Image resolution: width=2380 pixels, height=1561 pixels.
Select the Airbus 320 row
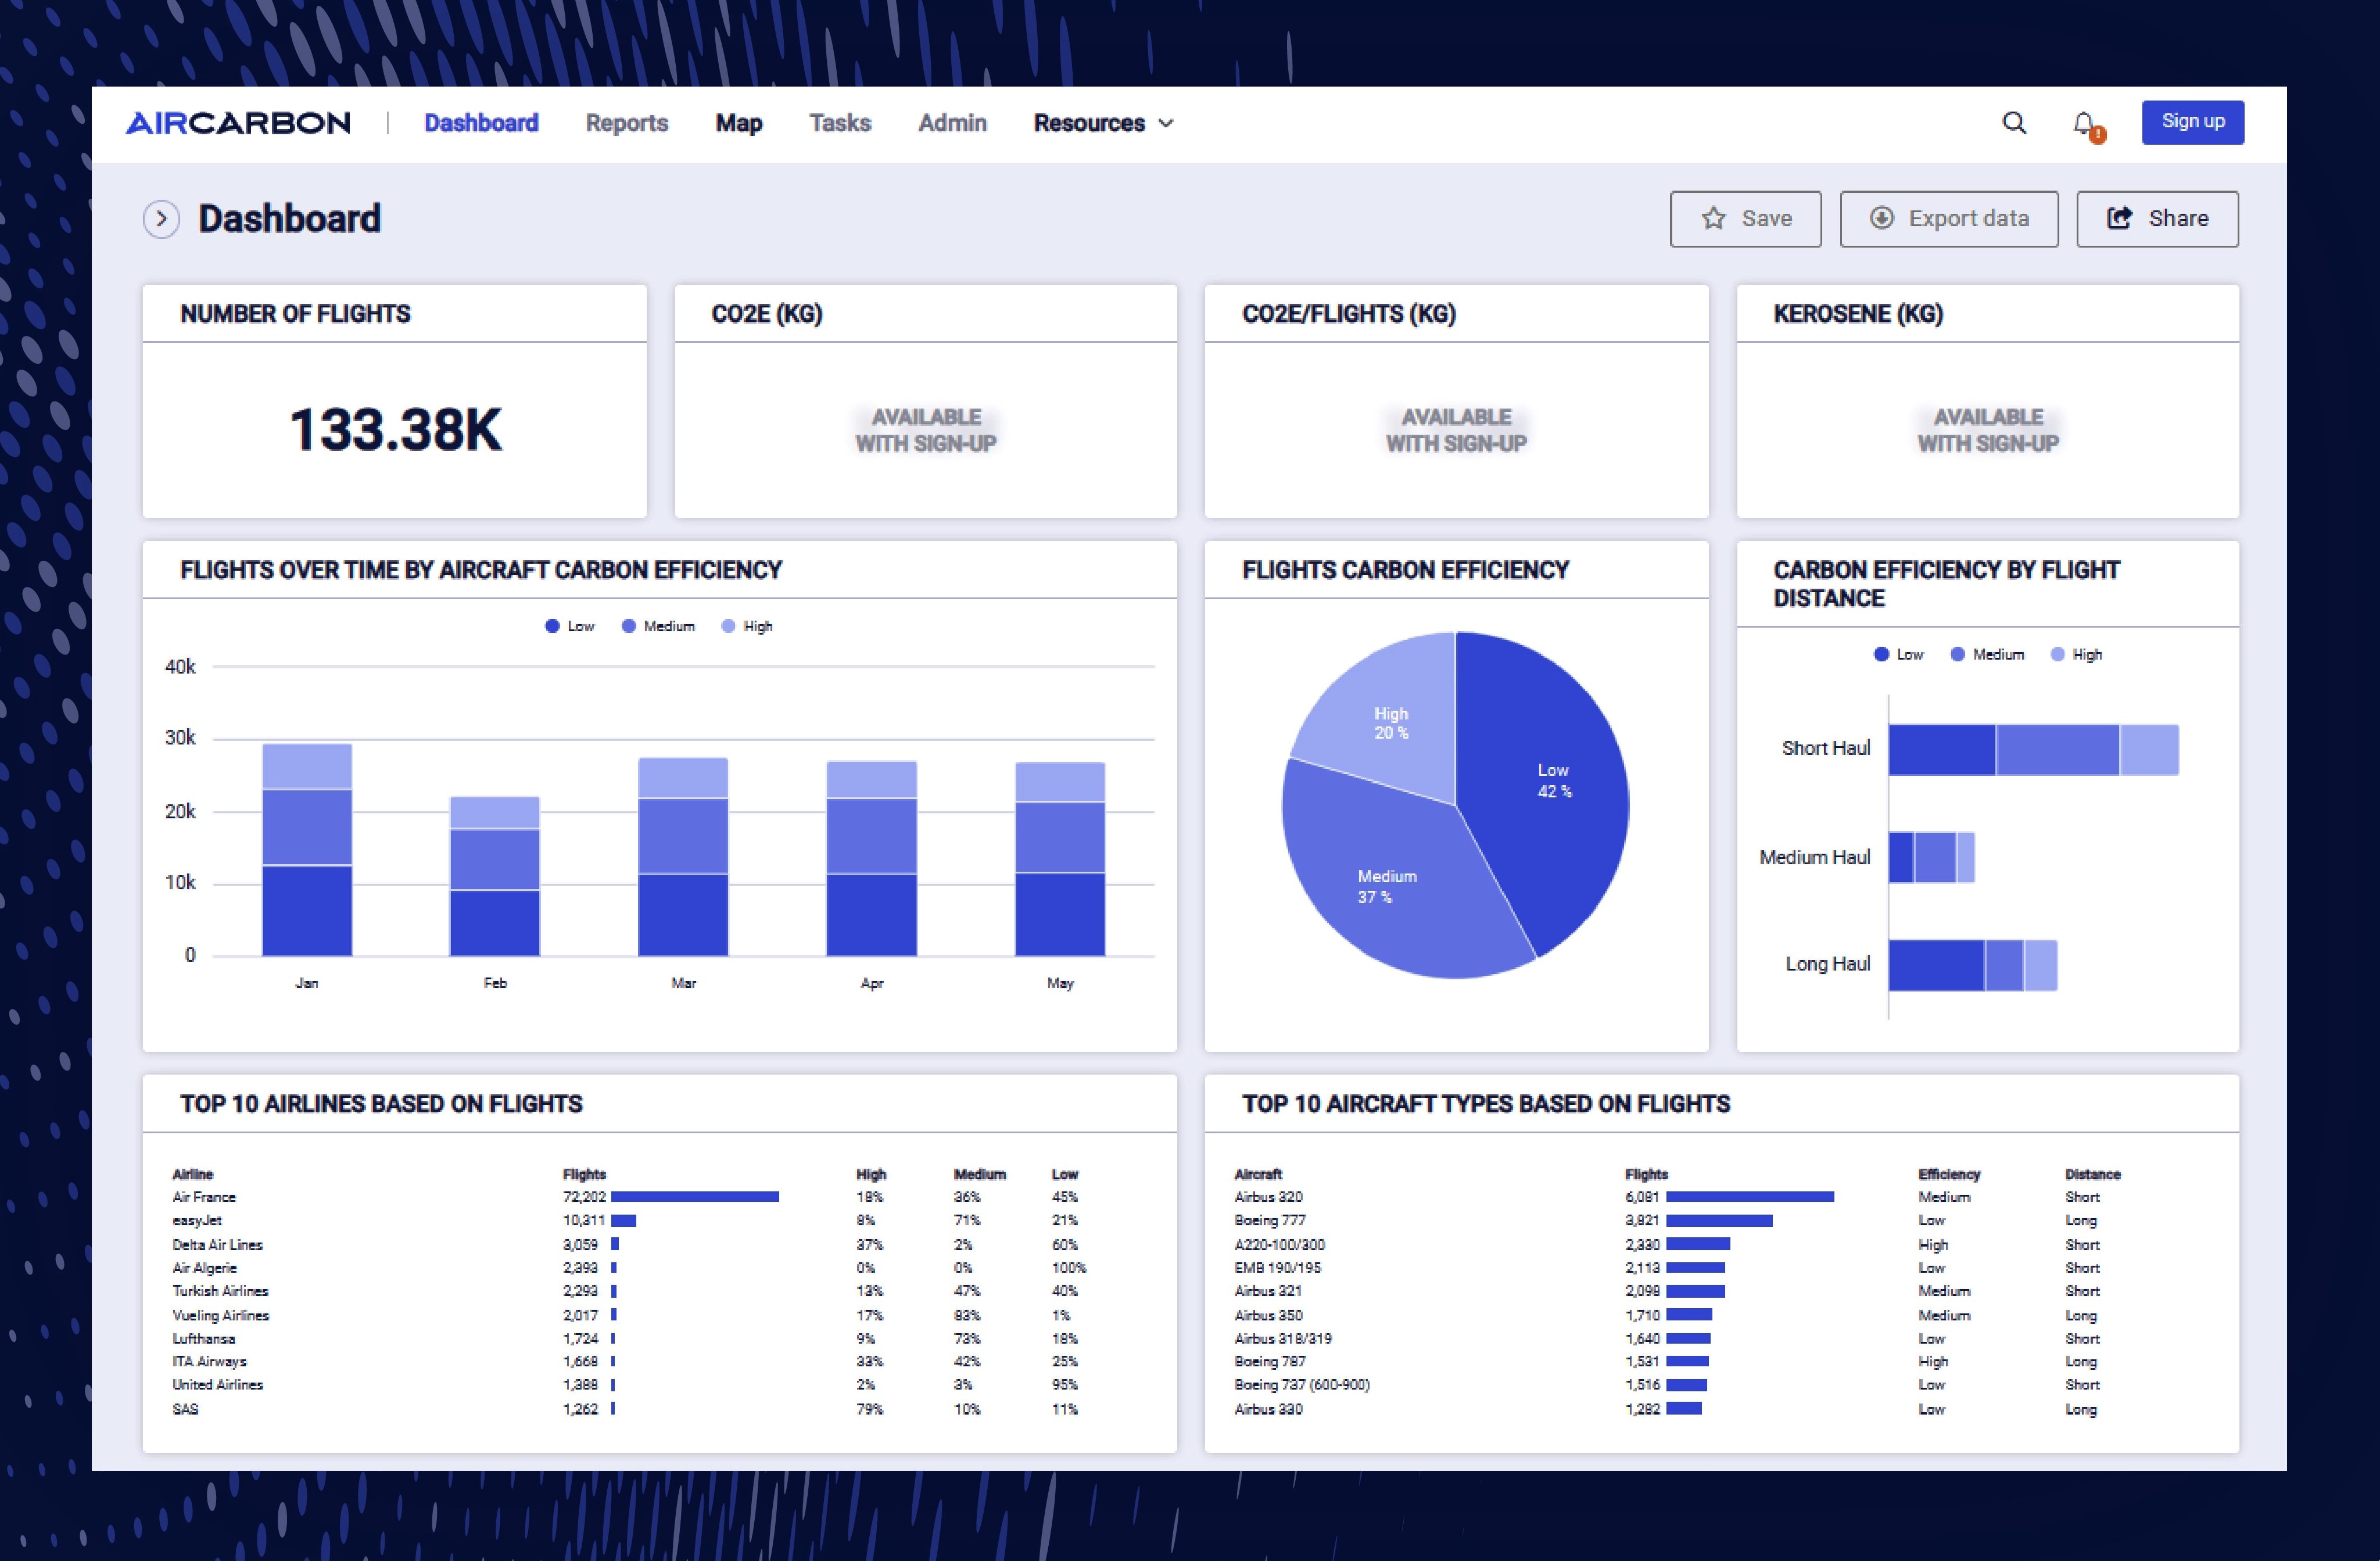pos(1678,1197)
